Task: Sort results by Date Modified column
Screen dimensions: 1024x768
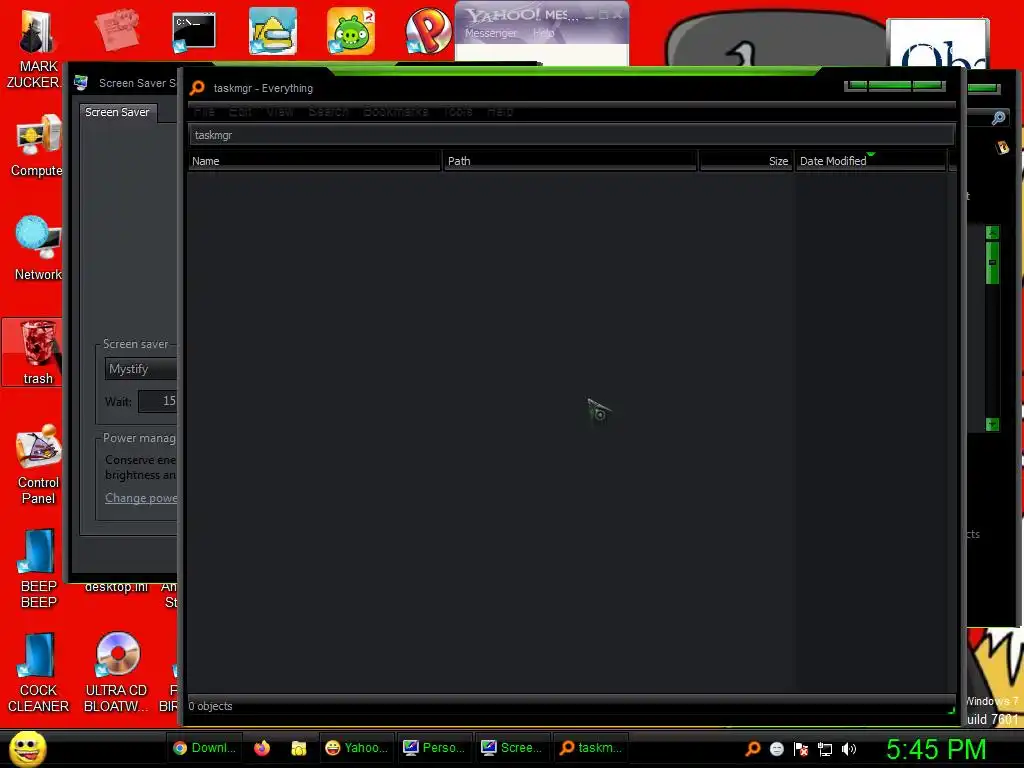Action: tap(871, 161)
